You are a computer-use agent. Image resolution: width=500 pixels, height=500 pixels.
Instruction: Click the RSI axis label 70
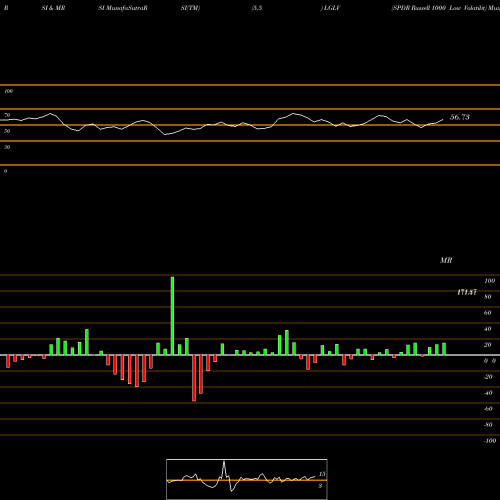click(x=7, y=115)
